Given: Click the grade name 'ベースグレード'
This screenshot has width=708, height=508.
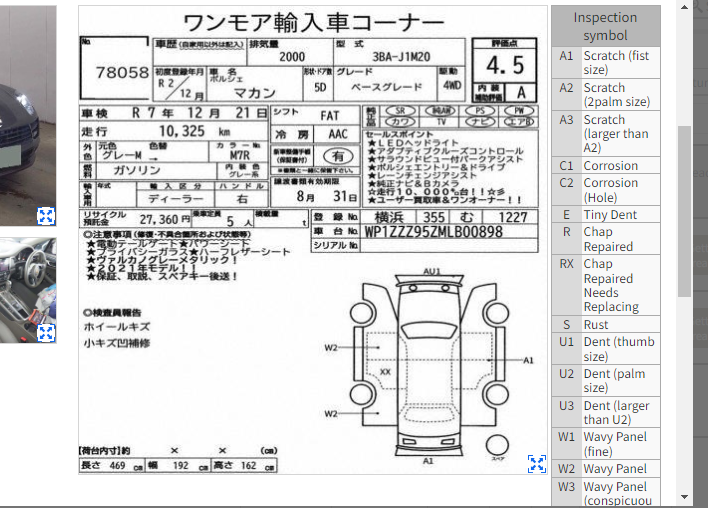Looking at the screenshot, I should [x=386, y=87].
